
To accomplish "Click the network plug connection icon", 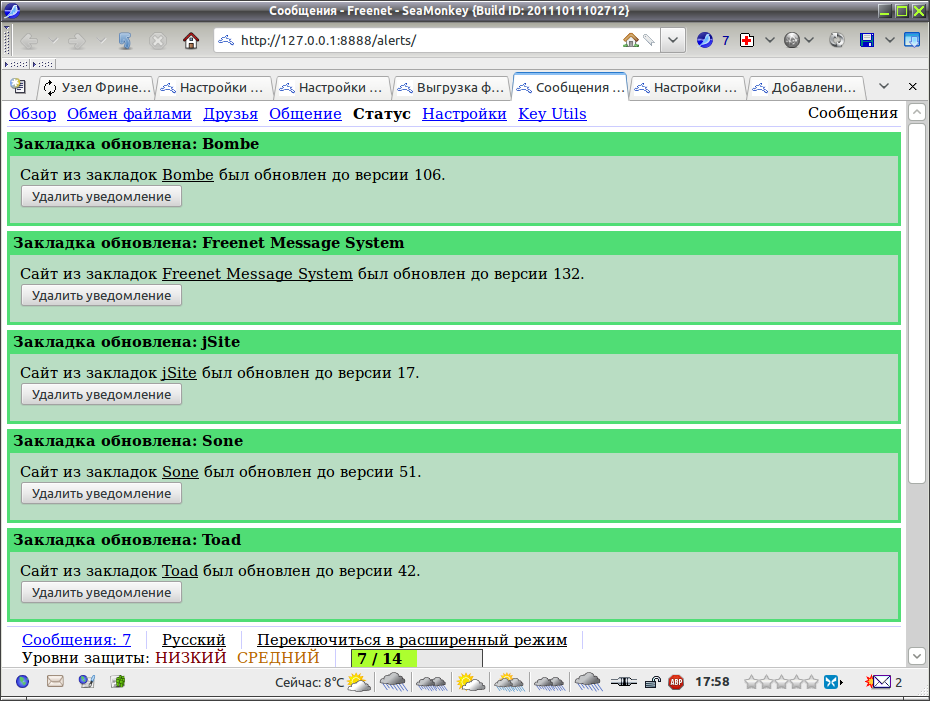I will [x=623, y=682].
